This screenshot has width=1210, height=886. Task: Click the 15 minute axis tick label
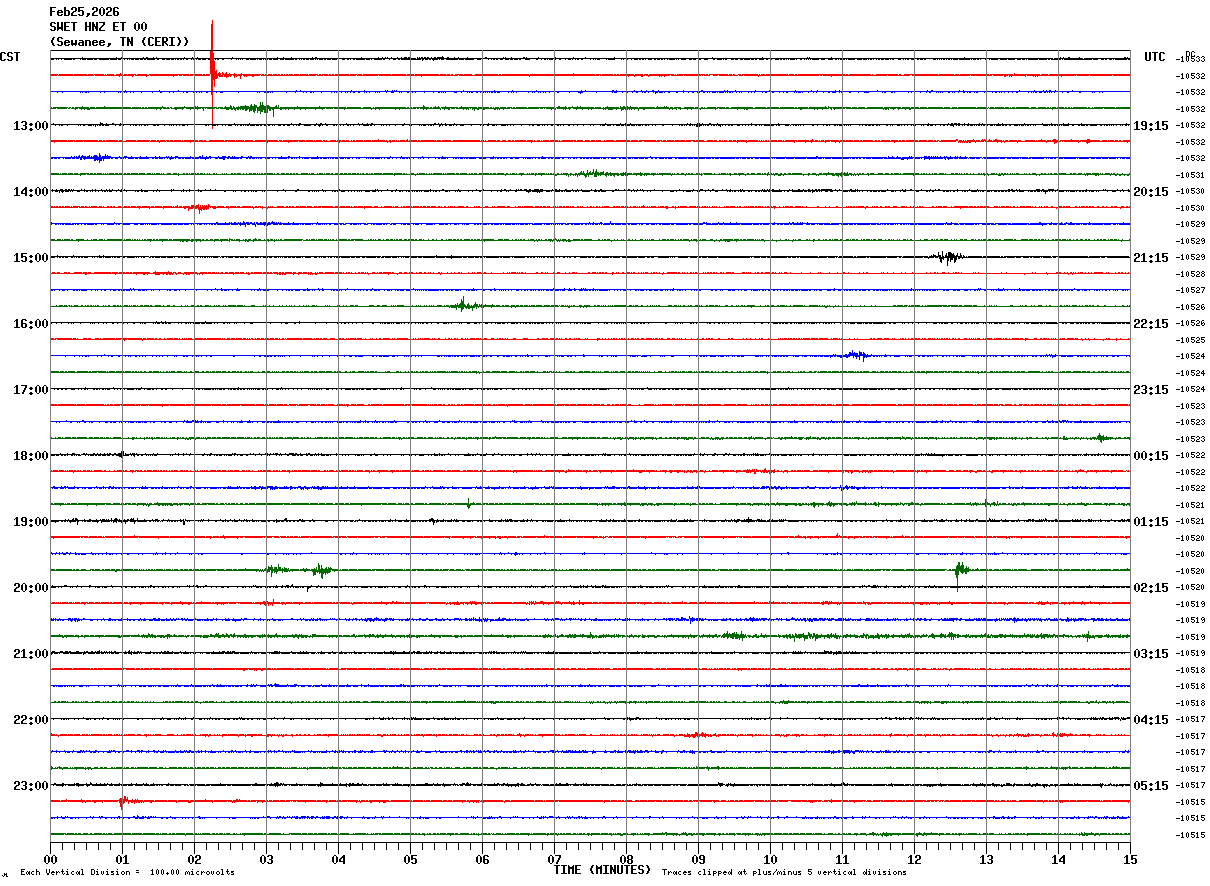click(1129, 859)
